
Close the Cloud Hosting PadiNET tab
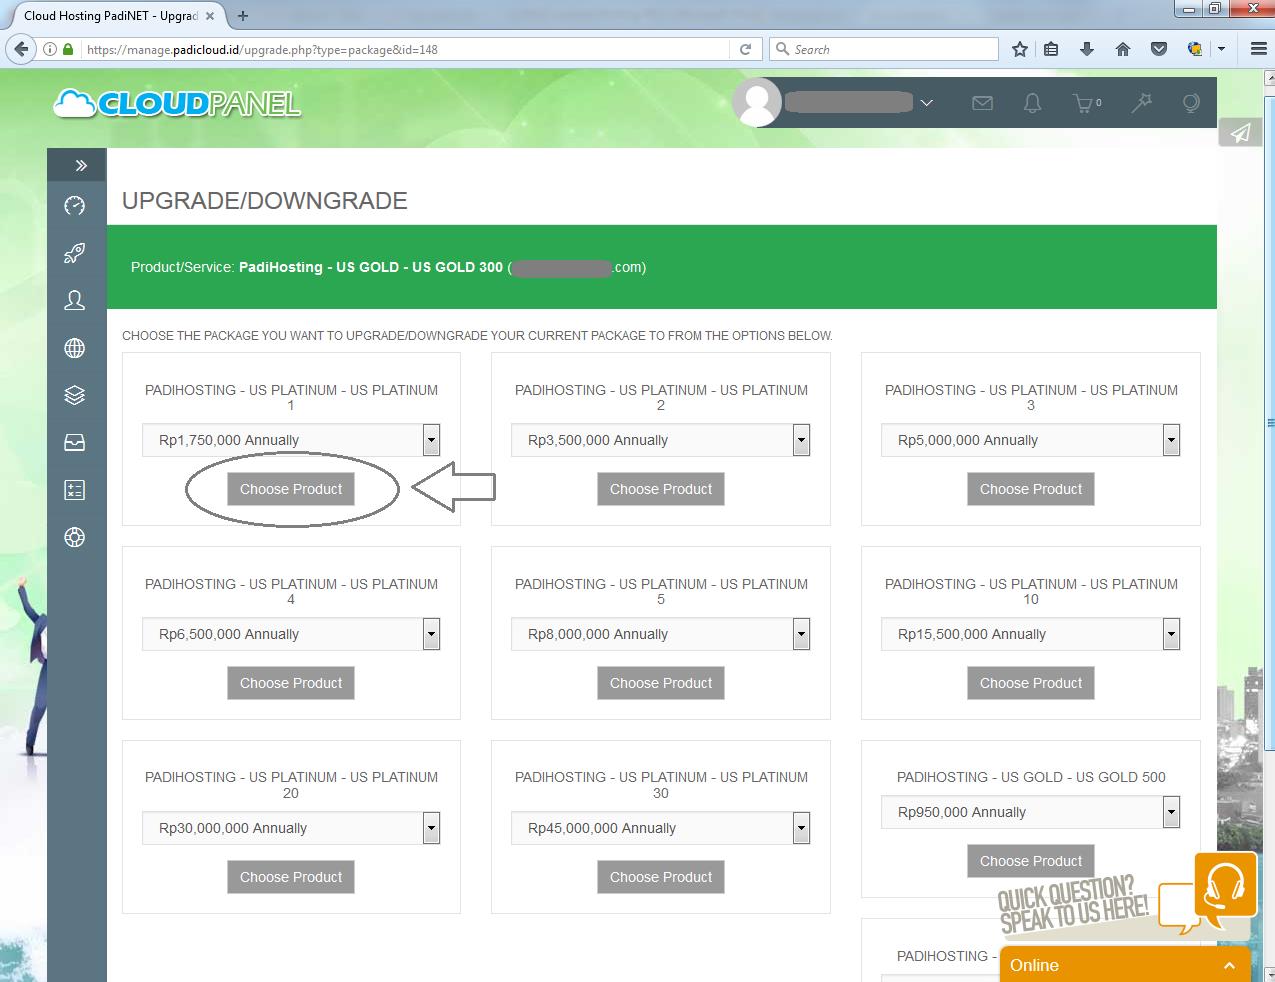coord(210,16)
